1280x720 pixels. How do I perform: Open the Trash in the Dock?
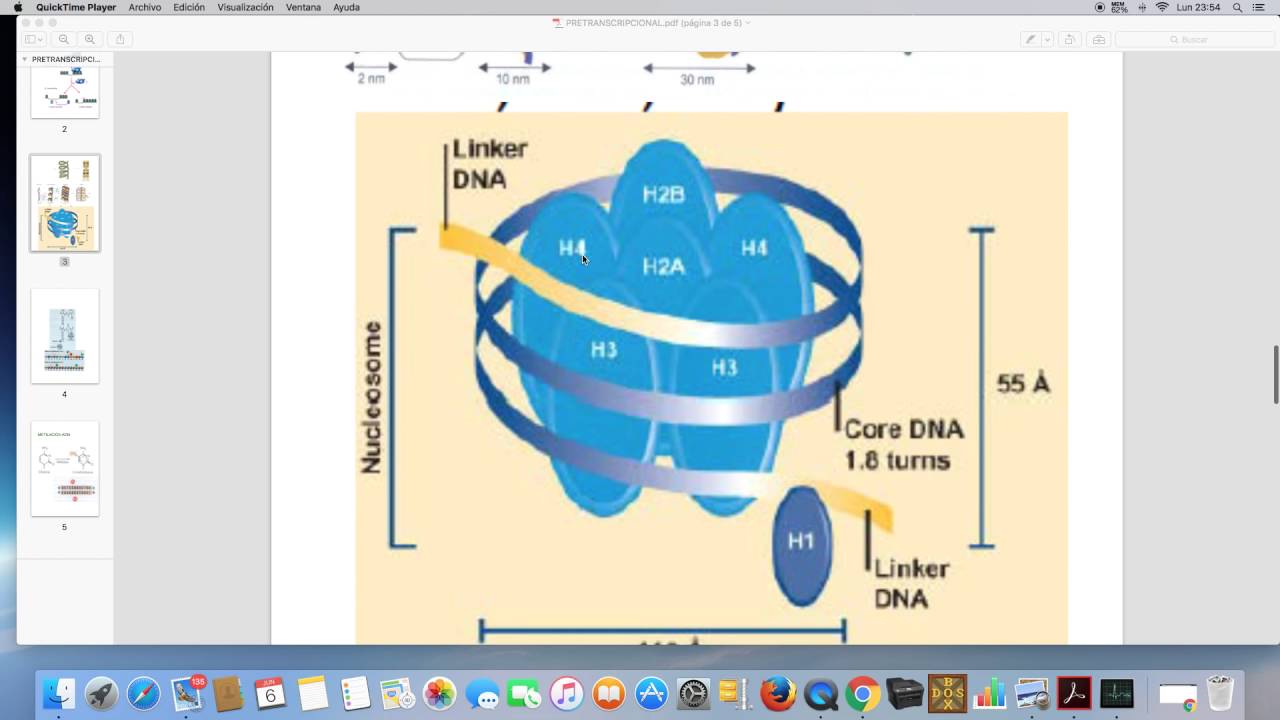point(1220,693)
